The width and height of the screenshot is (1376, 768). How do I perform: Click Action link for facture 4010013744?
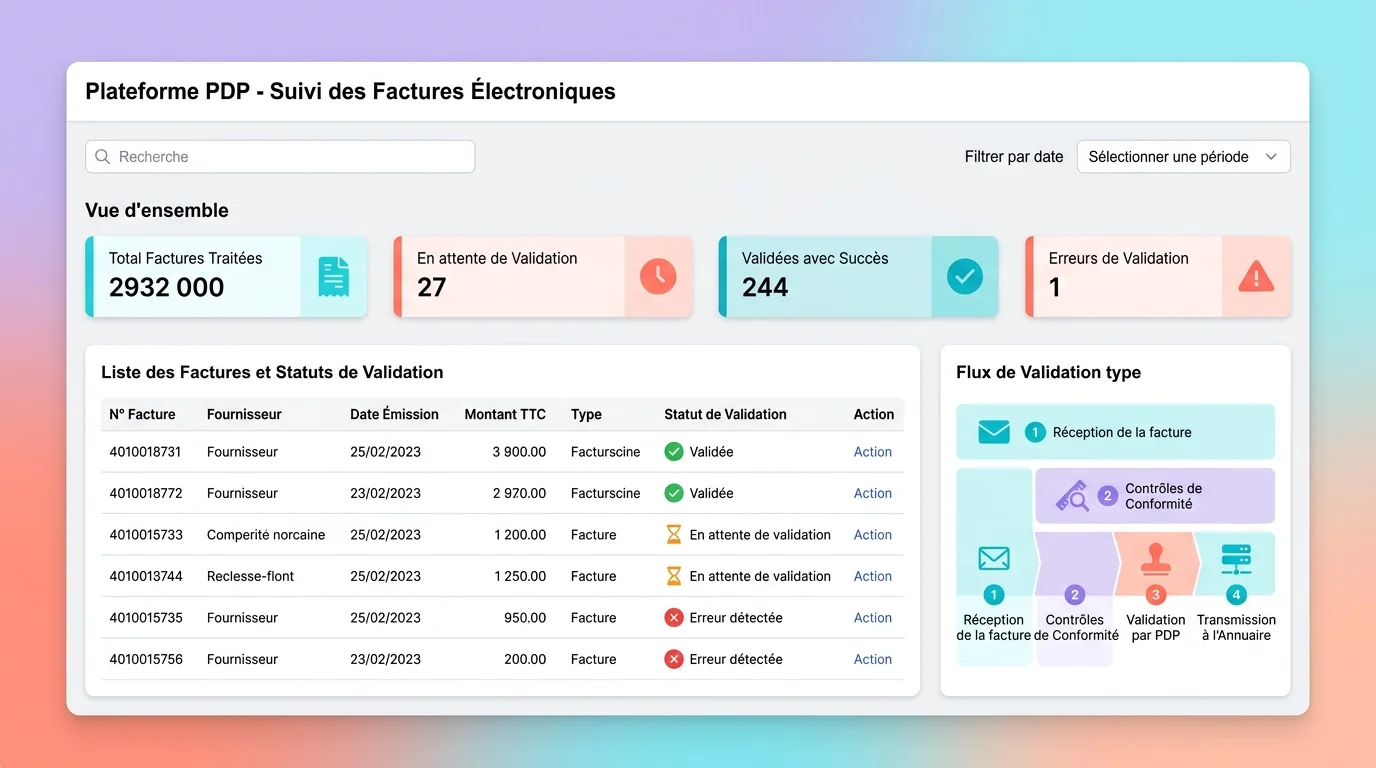point(872,576)
